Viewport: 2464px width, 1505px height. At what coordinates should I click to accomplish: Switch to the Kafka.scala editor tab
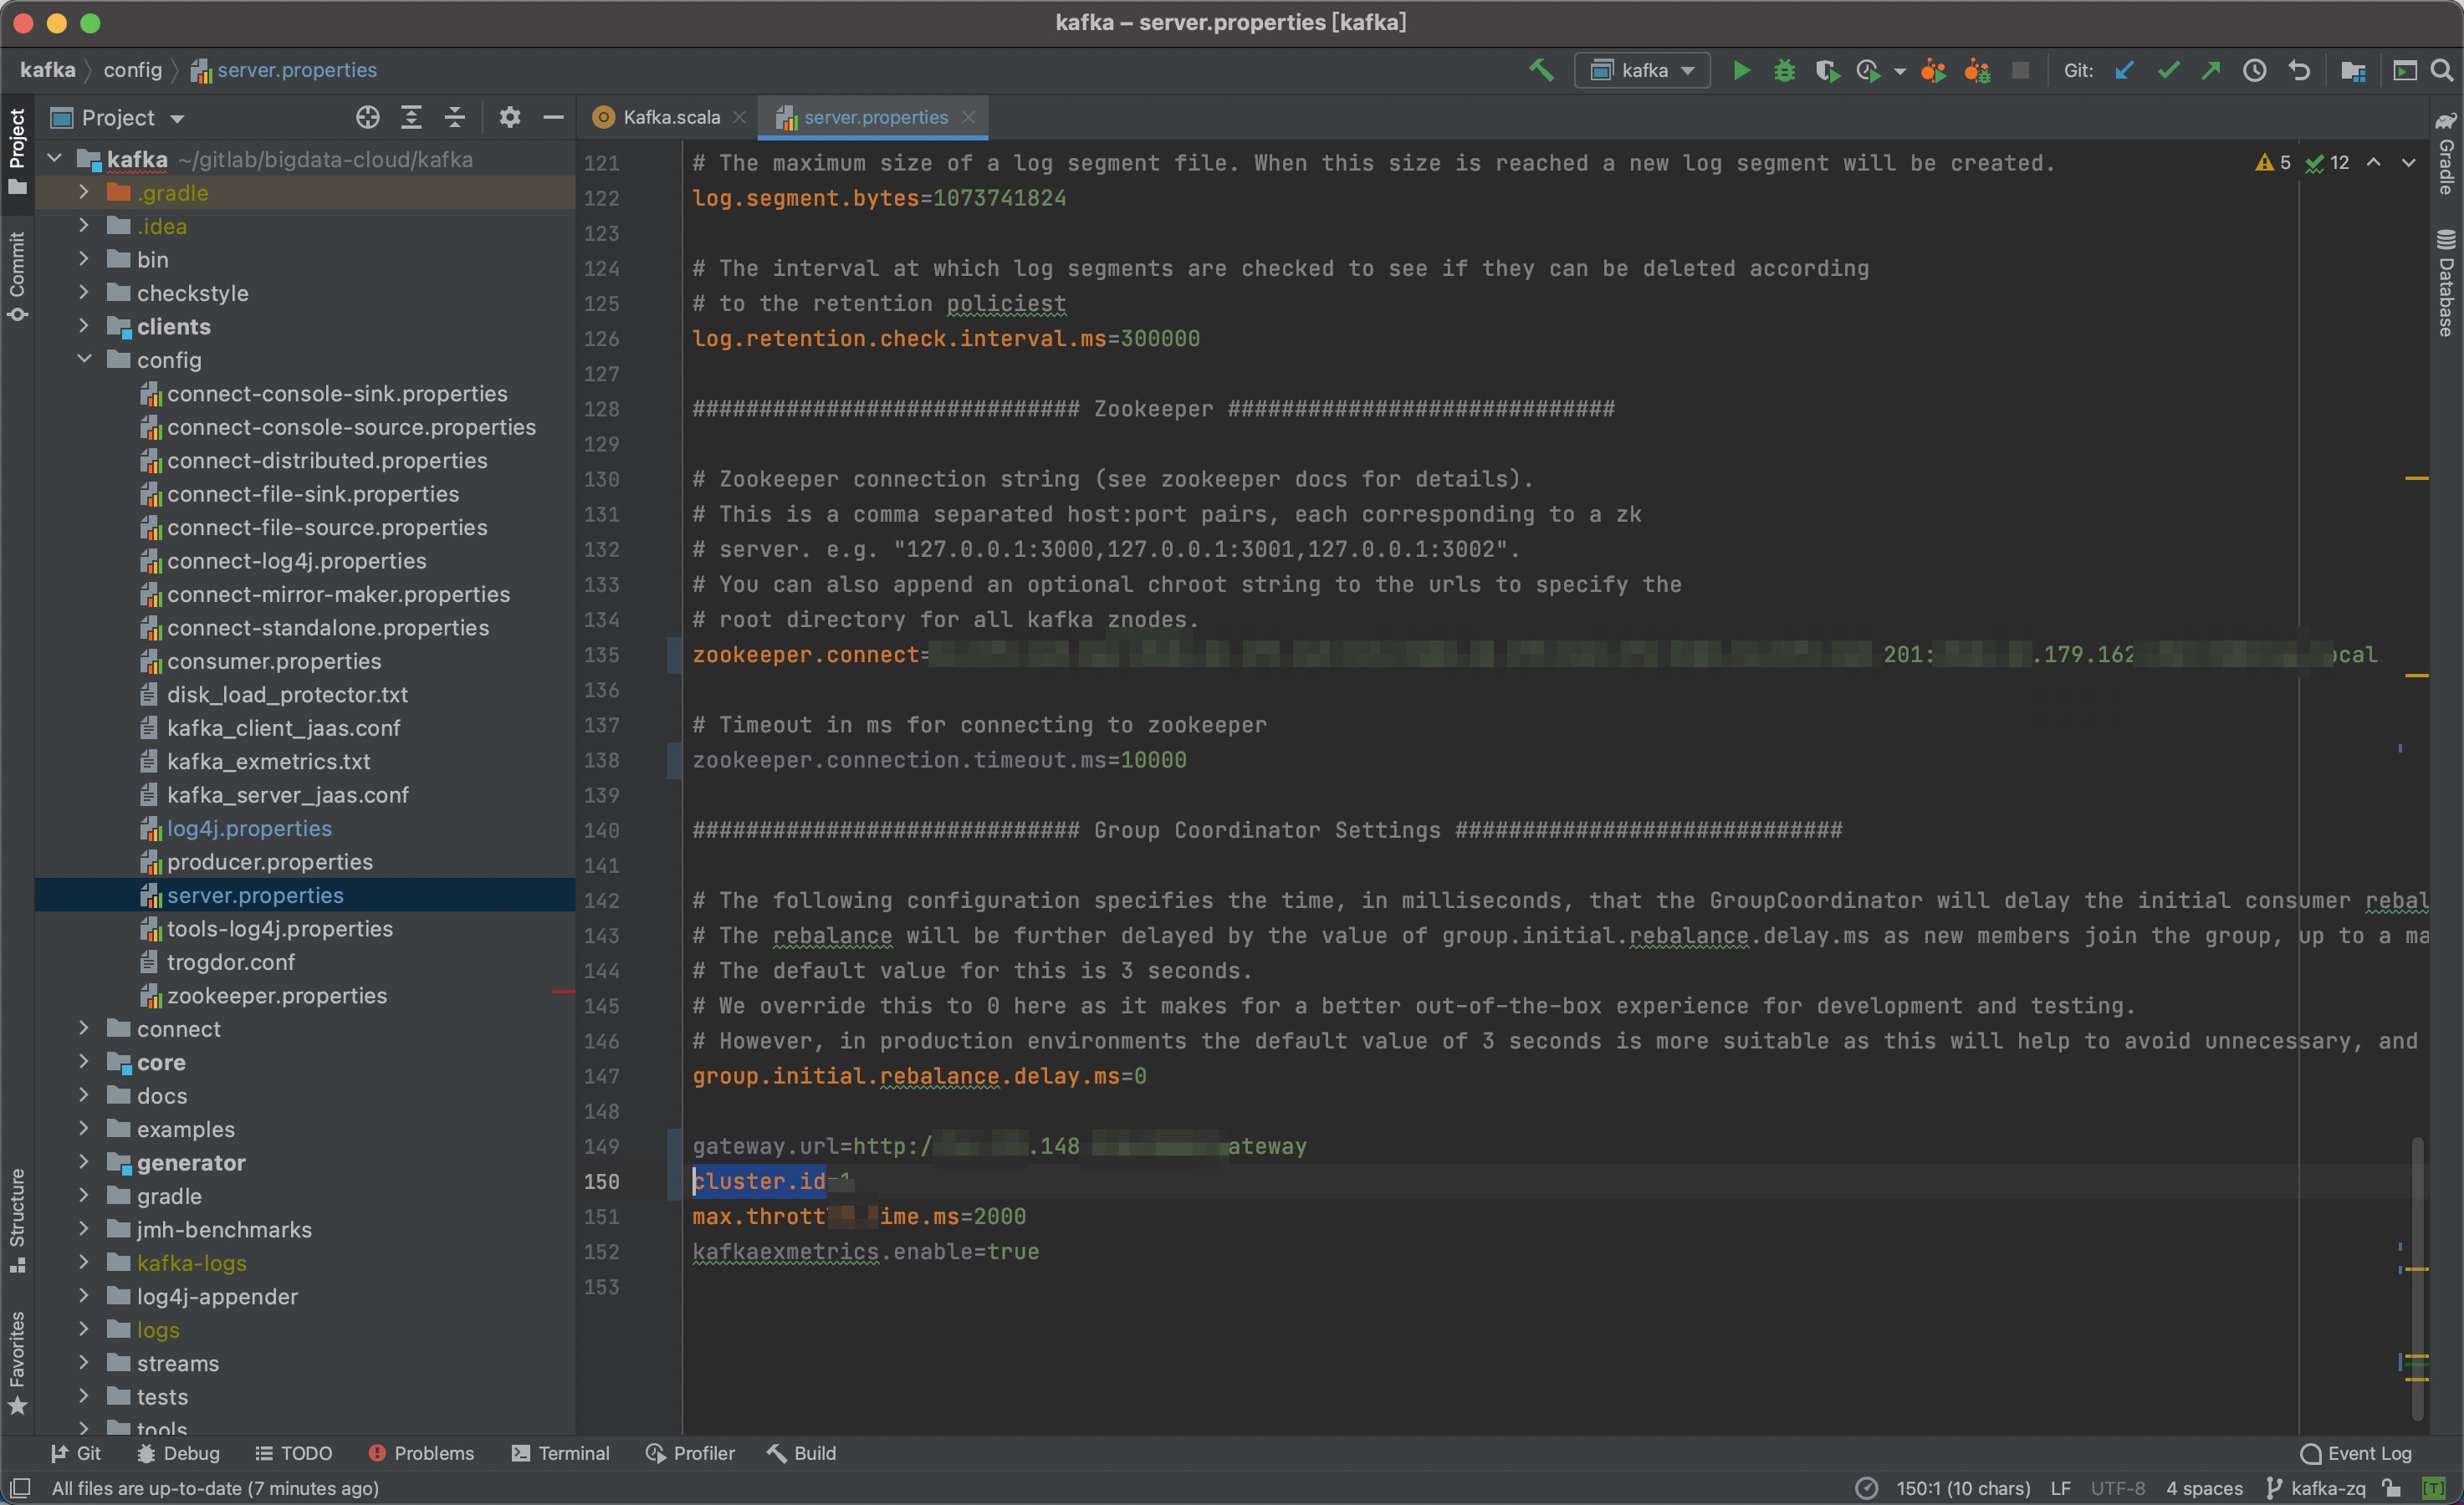[668, 116]
